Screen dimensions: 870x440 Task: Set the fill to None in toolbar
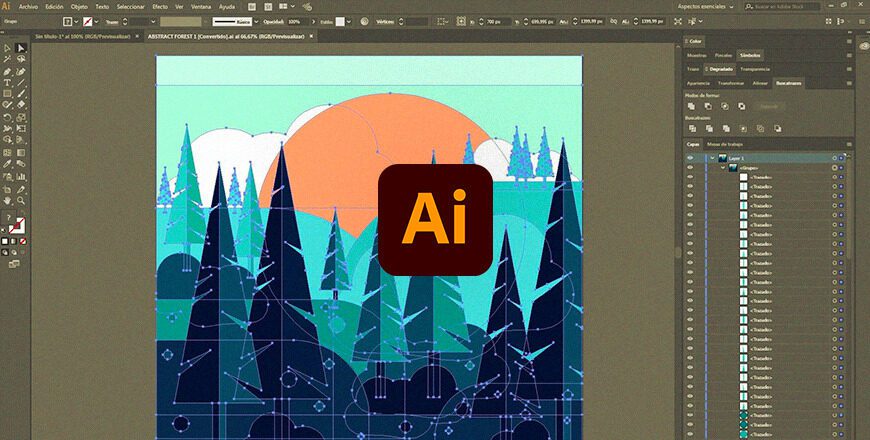click(23, 241)
